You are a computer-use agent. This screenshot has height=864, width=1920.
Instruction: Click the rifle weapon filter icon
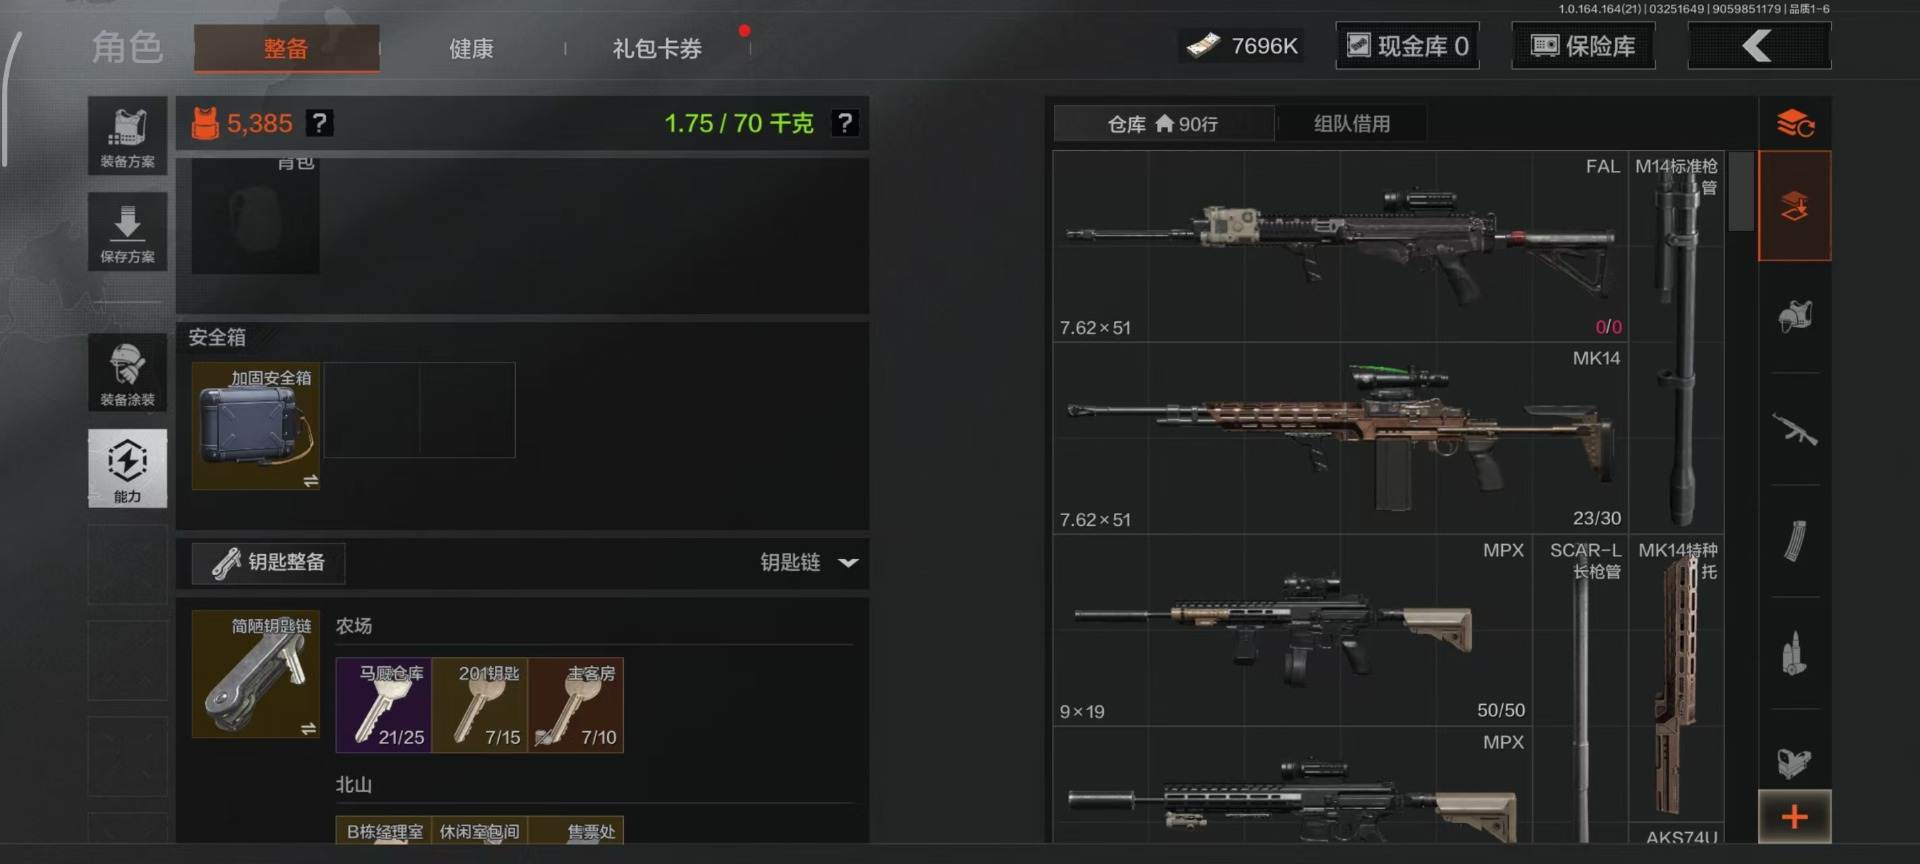(x=1795, y=431)
